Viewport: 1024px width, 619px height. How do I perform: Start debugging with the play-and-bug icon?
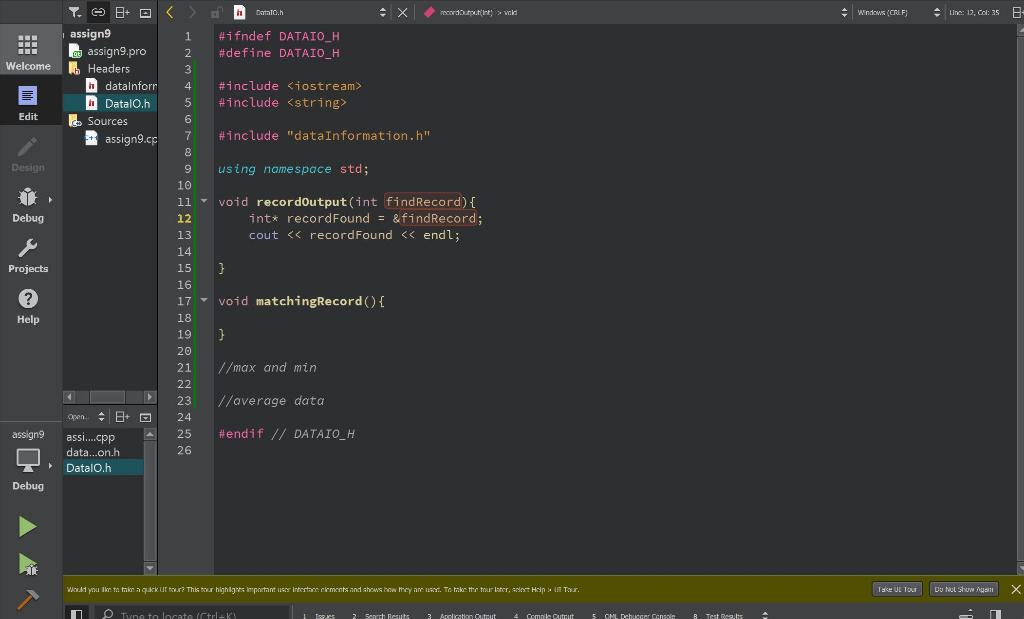pos(27,564)
